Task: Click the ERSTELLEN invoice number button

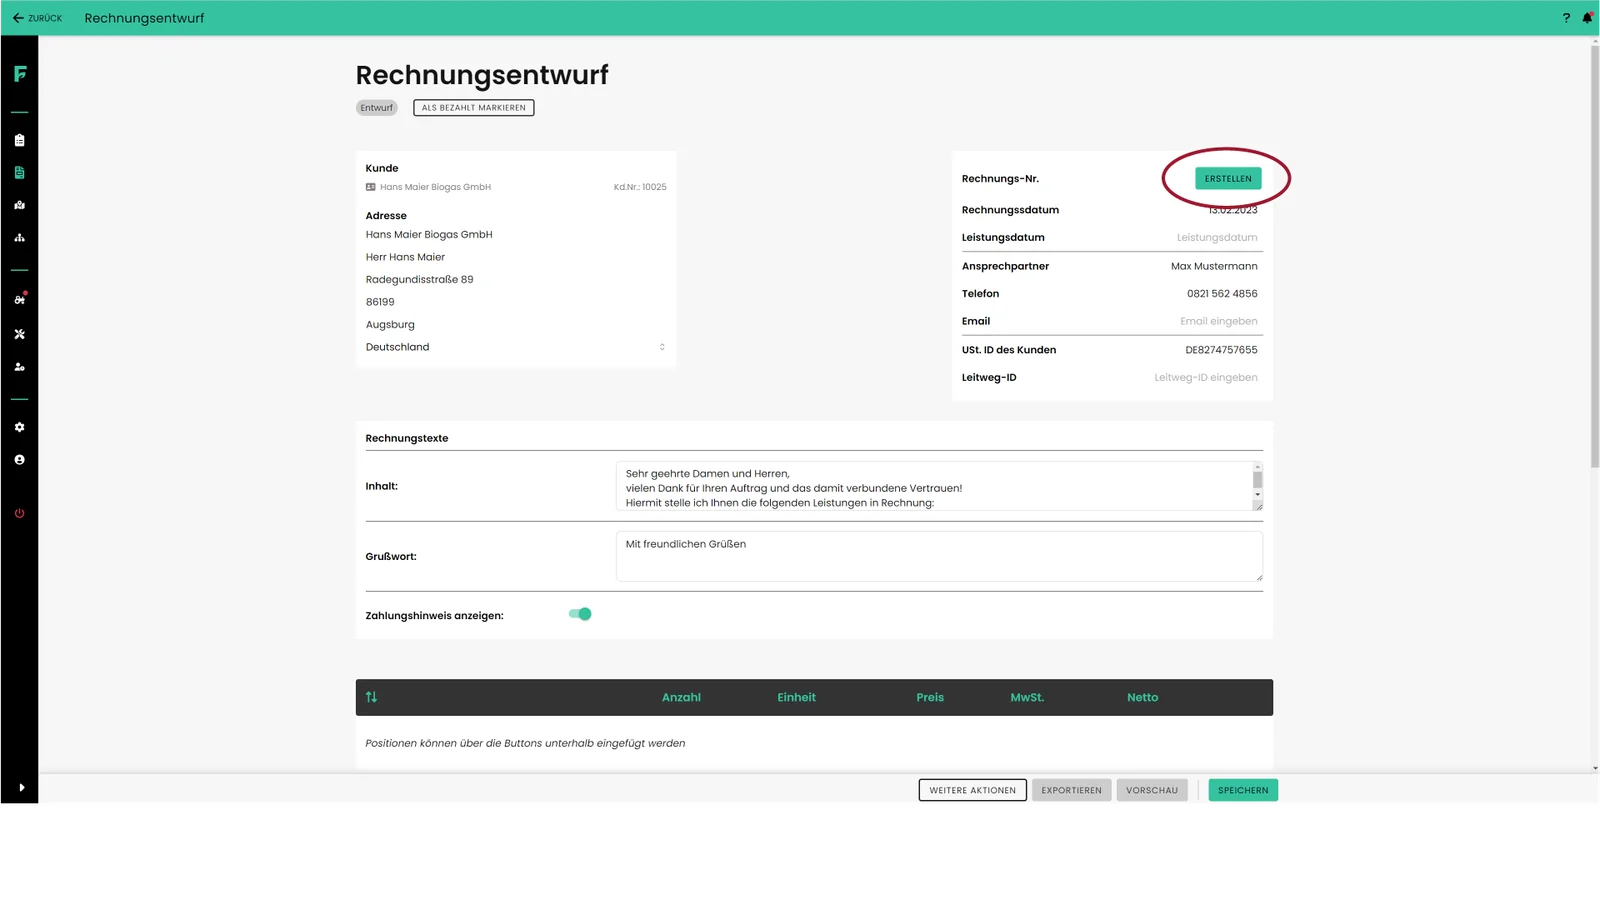Action: coord(1228,179)
